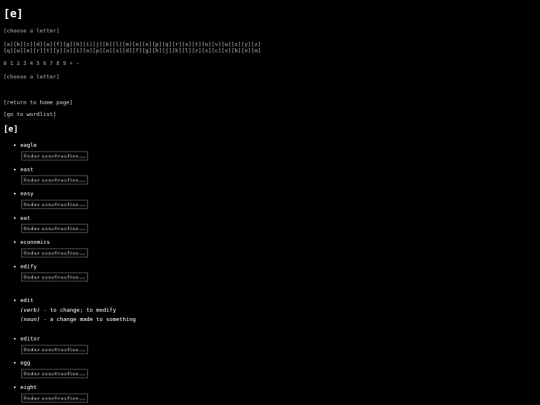
Task: Select the word edit
Action: tap(27, 300)
